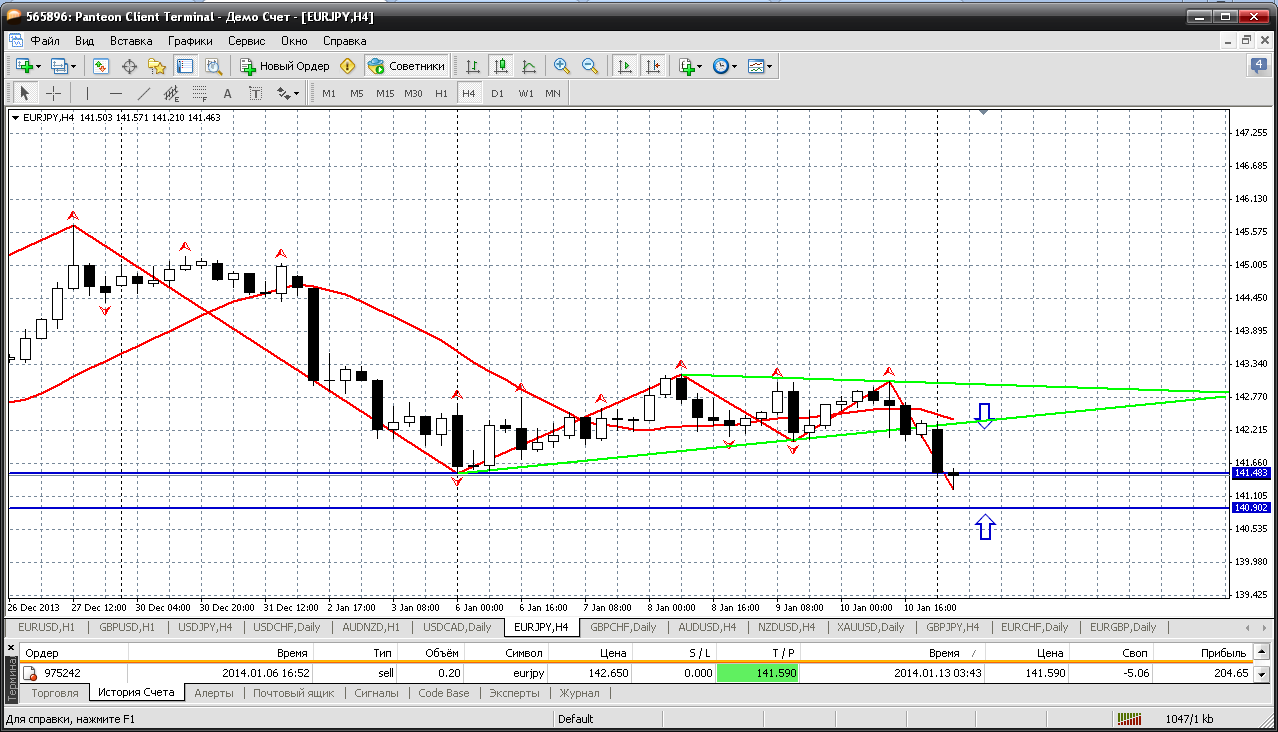Open the New Chart toolbar icon
The image size is (1278, 732).
pyautogui.click(x=24, y=66)
